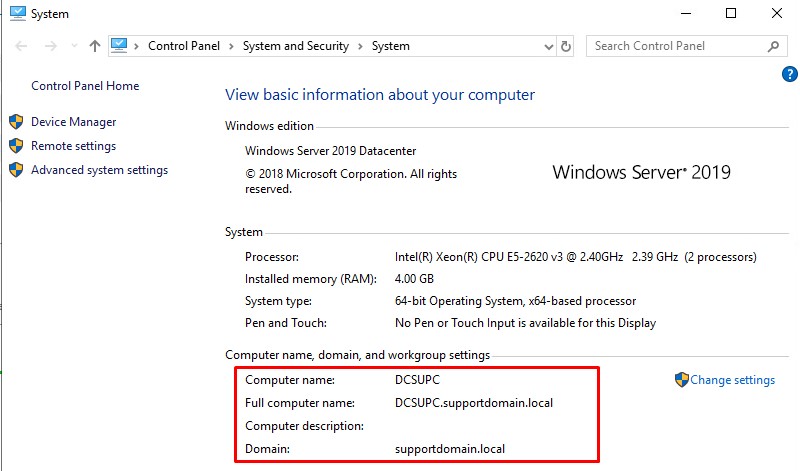Select the System breadcrumb

coord(390,46)
